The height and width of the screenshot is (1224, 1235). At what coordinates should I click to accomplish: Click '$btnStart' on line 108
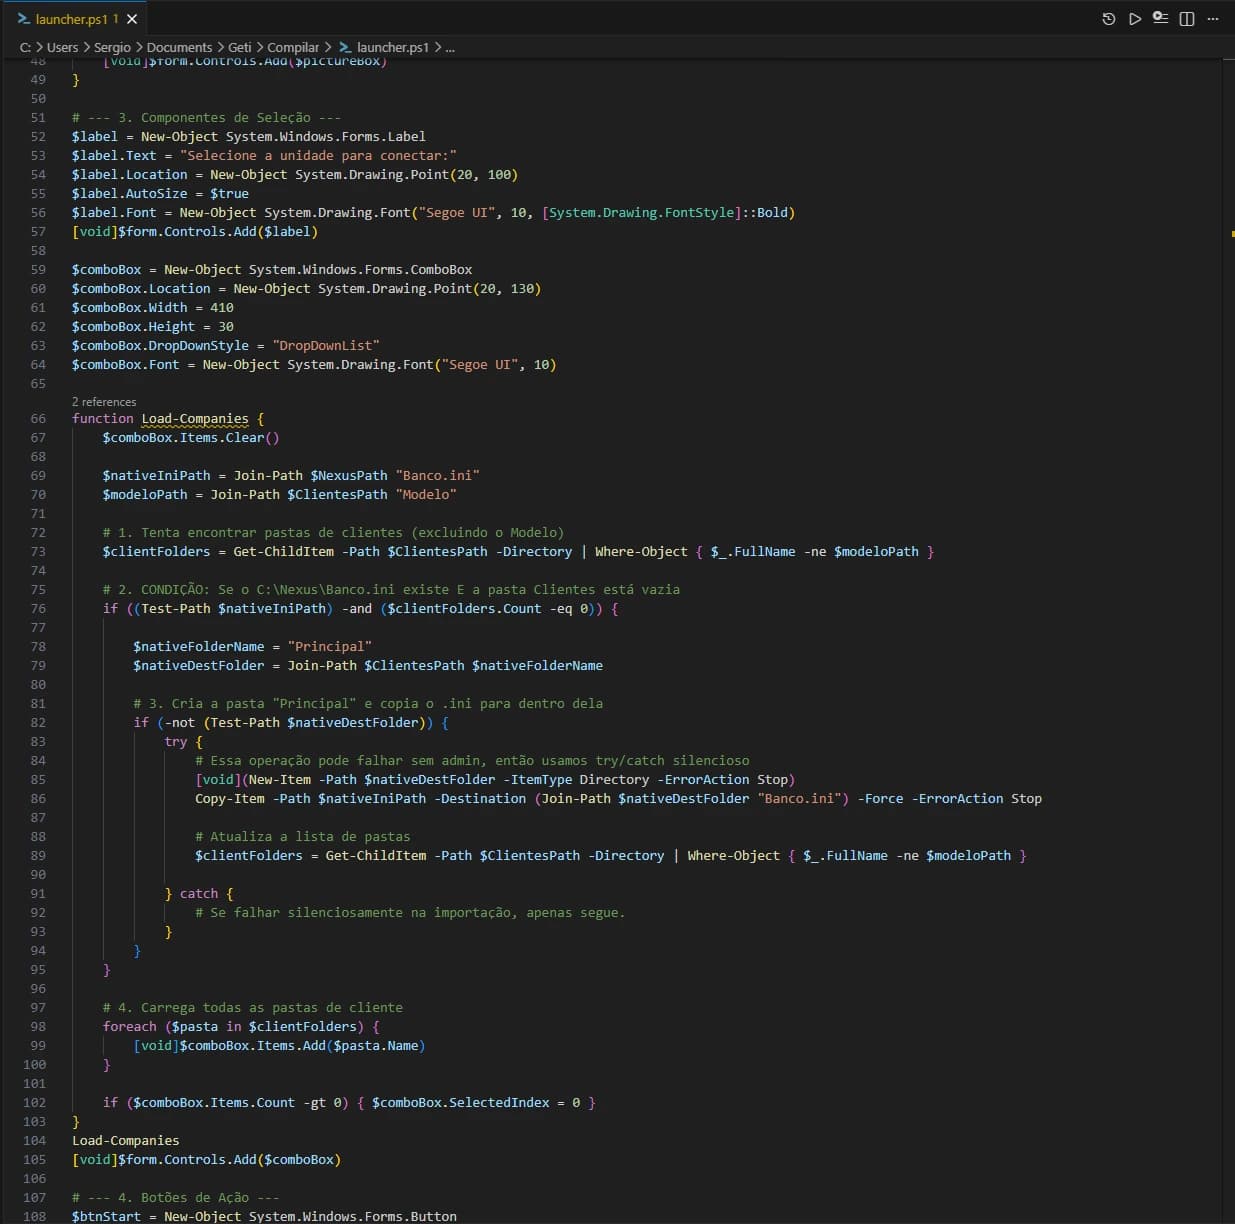[x=107, y=1216]
